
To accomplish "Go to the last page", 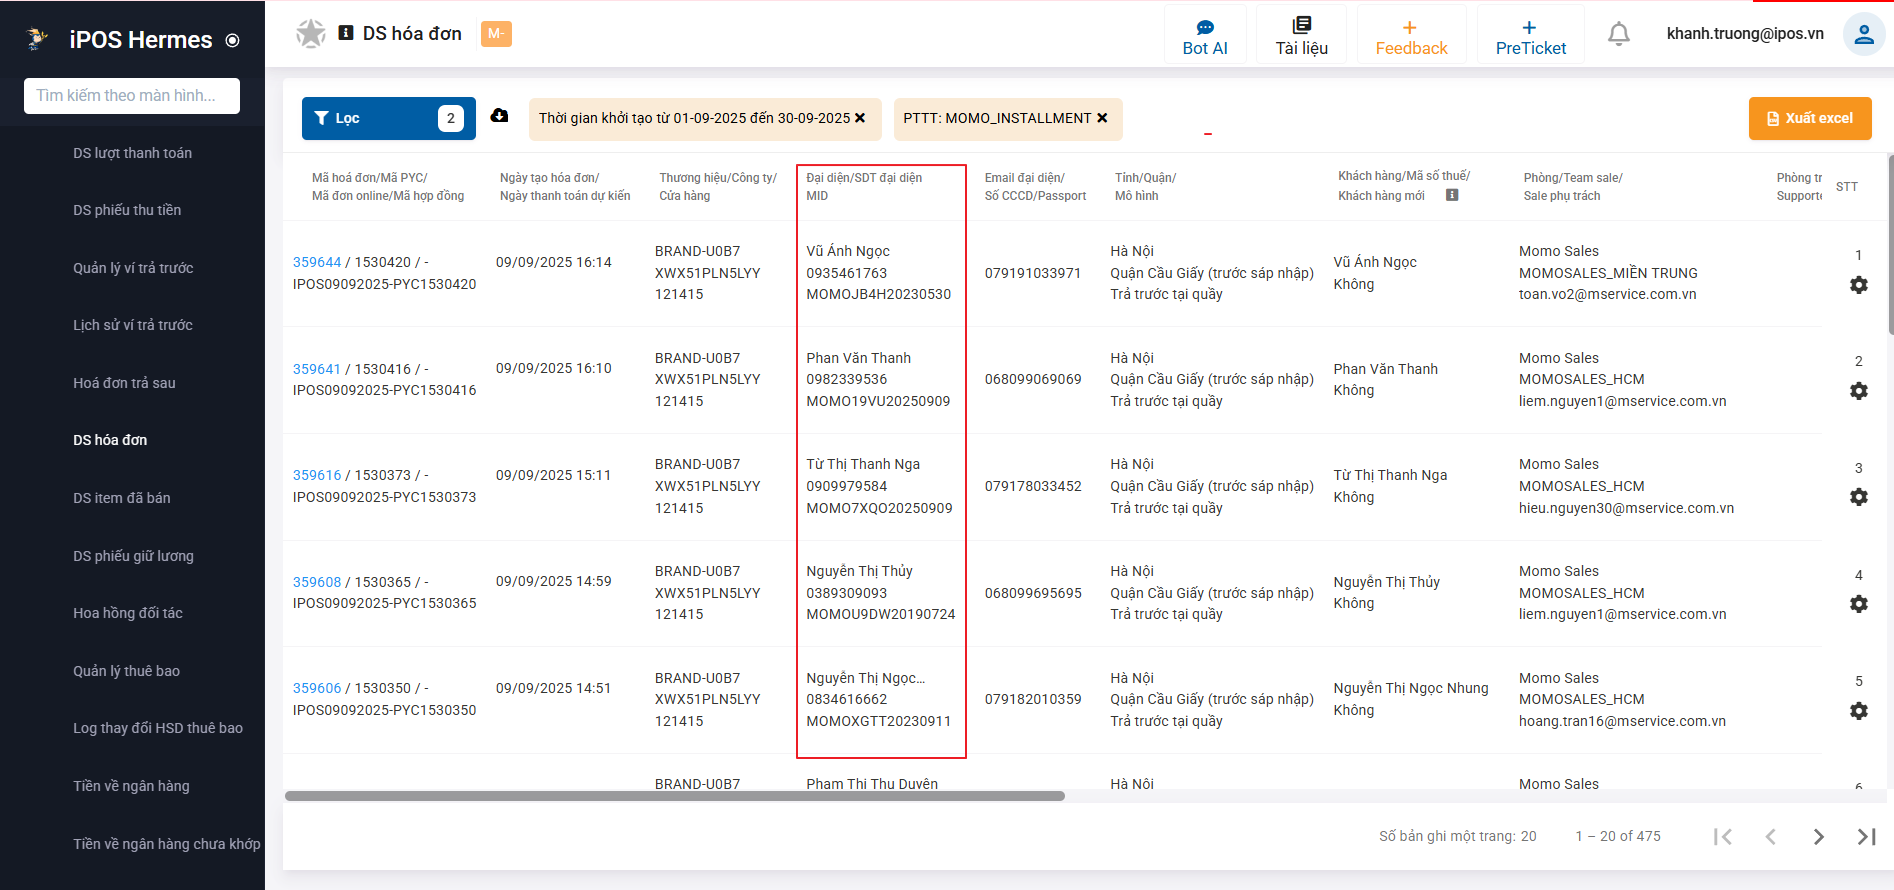I will coord(1866,837).
